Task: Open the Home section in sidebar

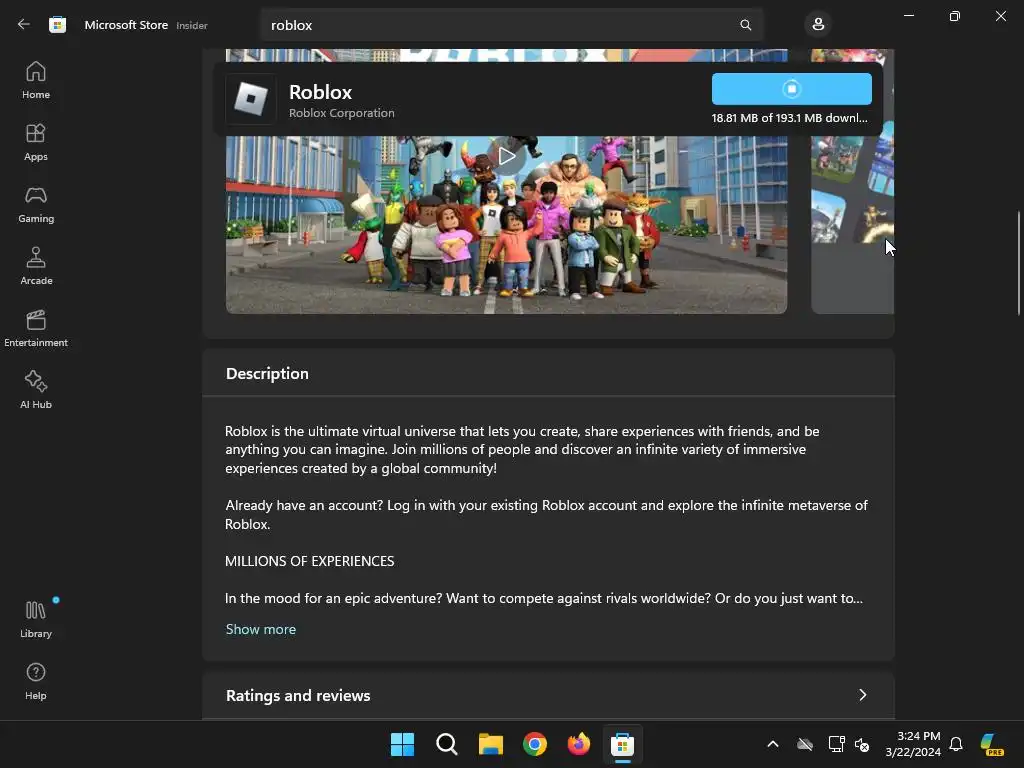Action: tap(36, 80)
